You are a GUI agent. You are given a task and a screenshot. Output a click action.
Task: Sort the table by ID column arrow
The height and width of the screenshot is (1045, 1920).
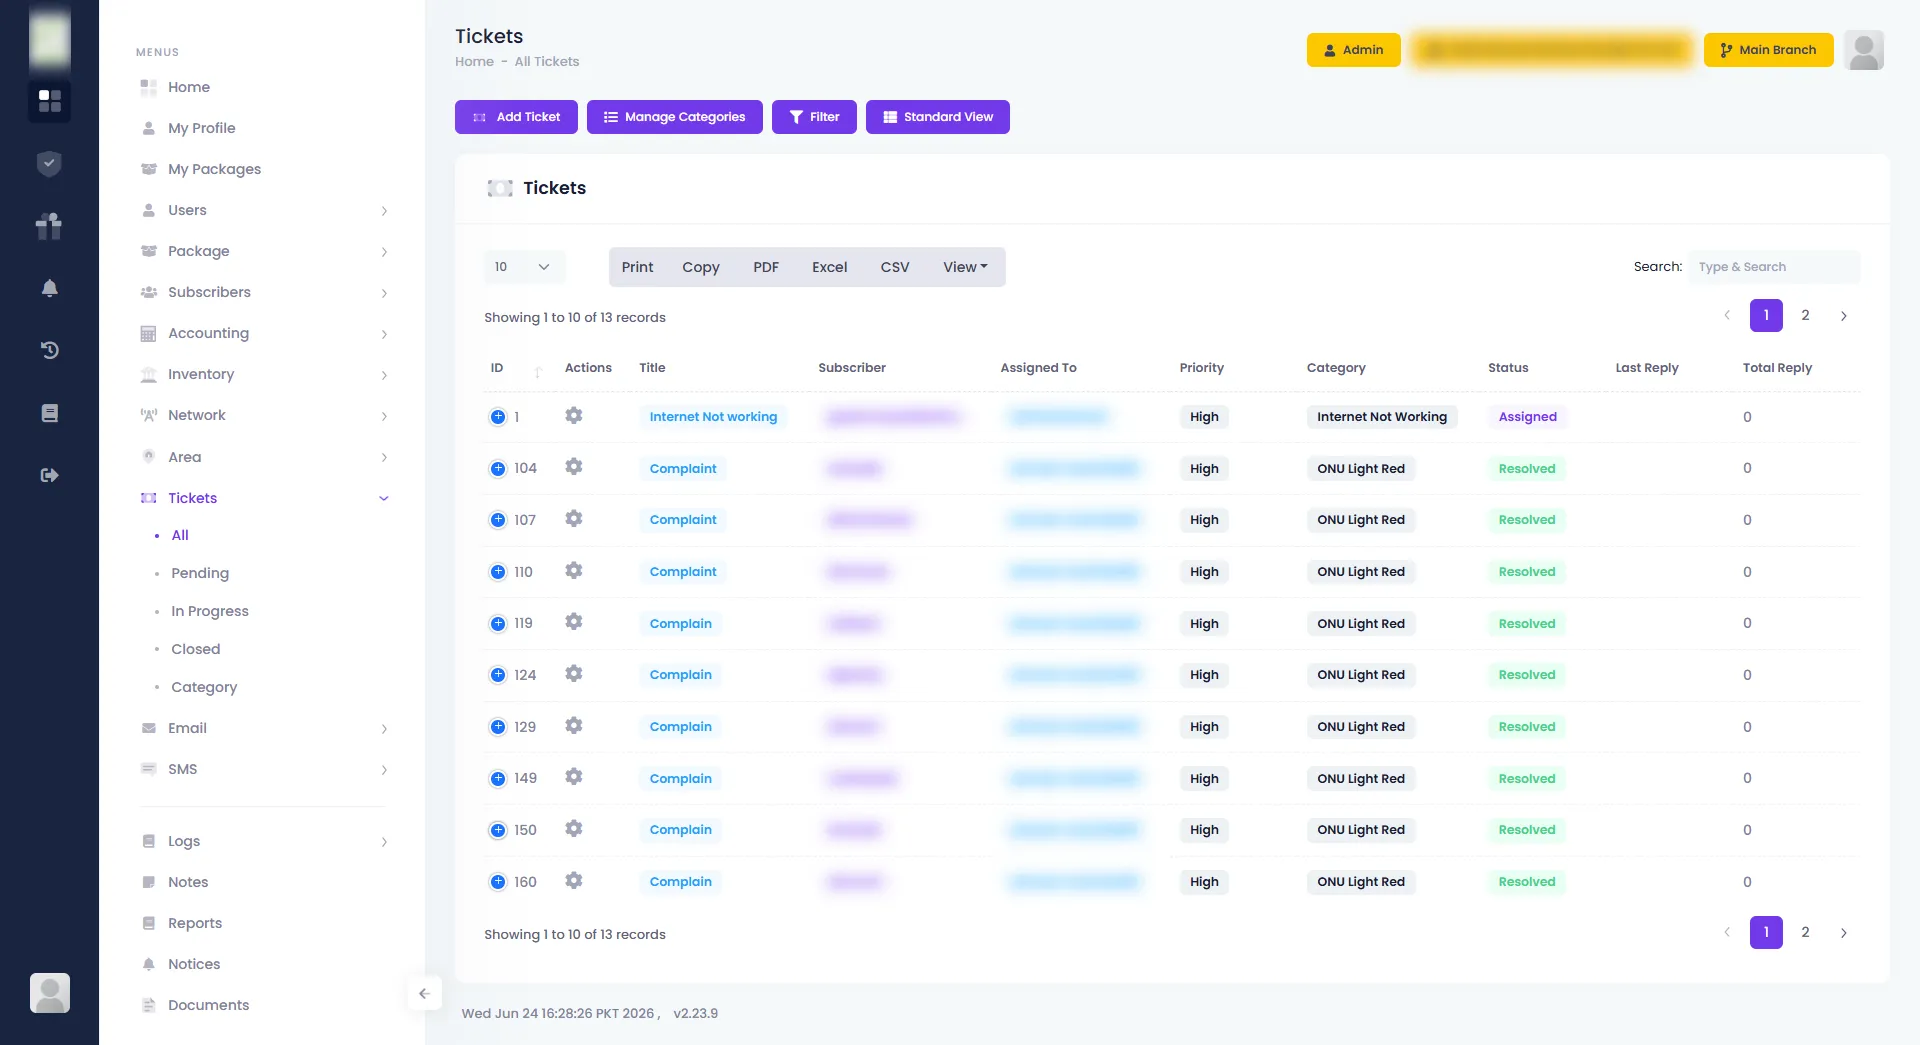pos(538,370)
